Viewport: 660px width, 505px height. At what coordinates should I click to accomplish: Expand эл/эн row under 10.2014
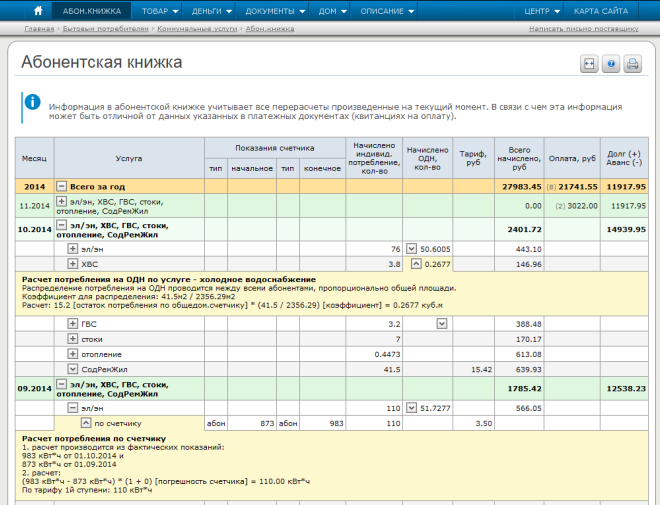pyautogui.click(x=73, y=249)
